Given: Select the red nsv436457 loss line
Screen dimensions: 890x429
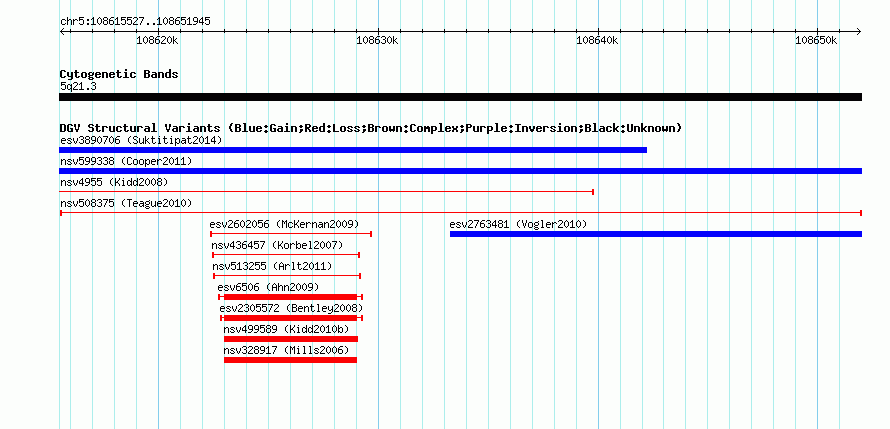Looking at the screenshot, I should pyautogui.click(x=286, y=255).
